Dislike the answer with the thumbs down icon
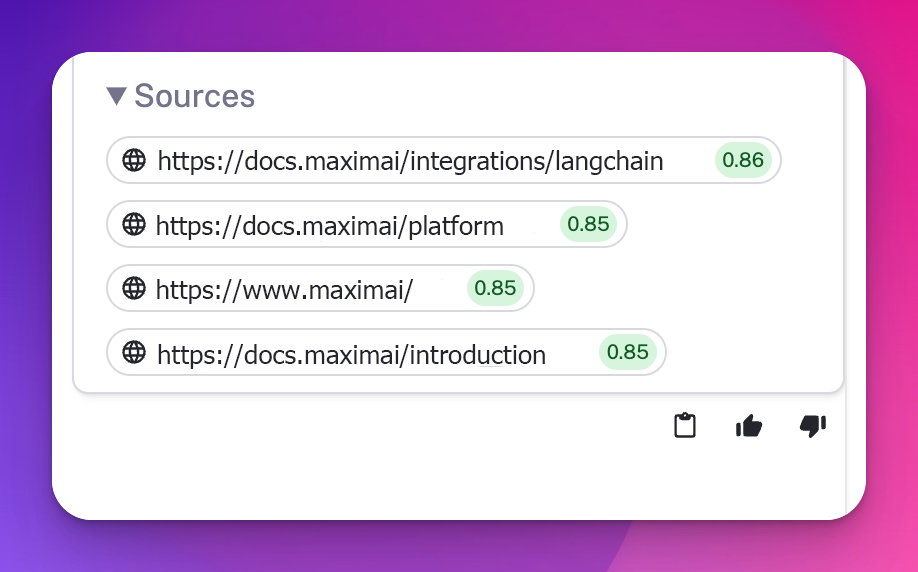 (x=812, y=426)
